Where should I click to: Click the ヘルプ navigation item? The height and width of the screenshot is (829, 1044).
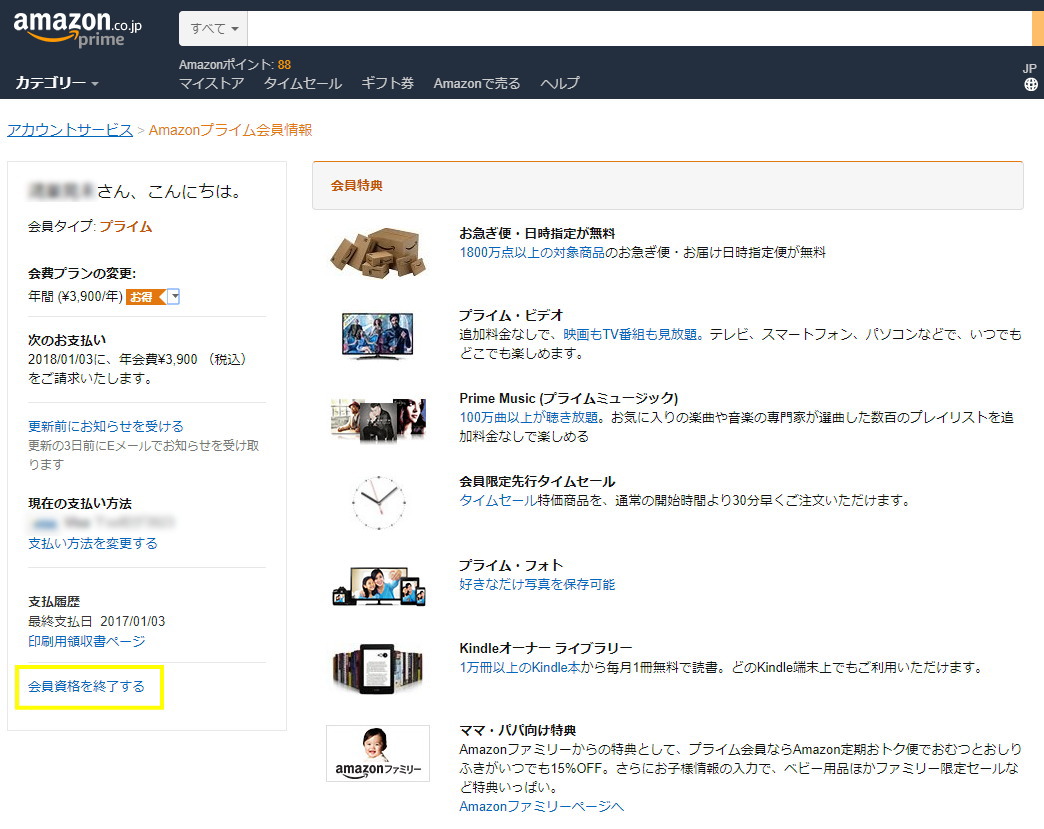(559, 83)
